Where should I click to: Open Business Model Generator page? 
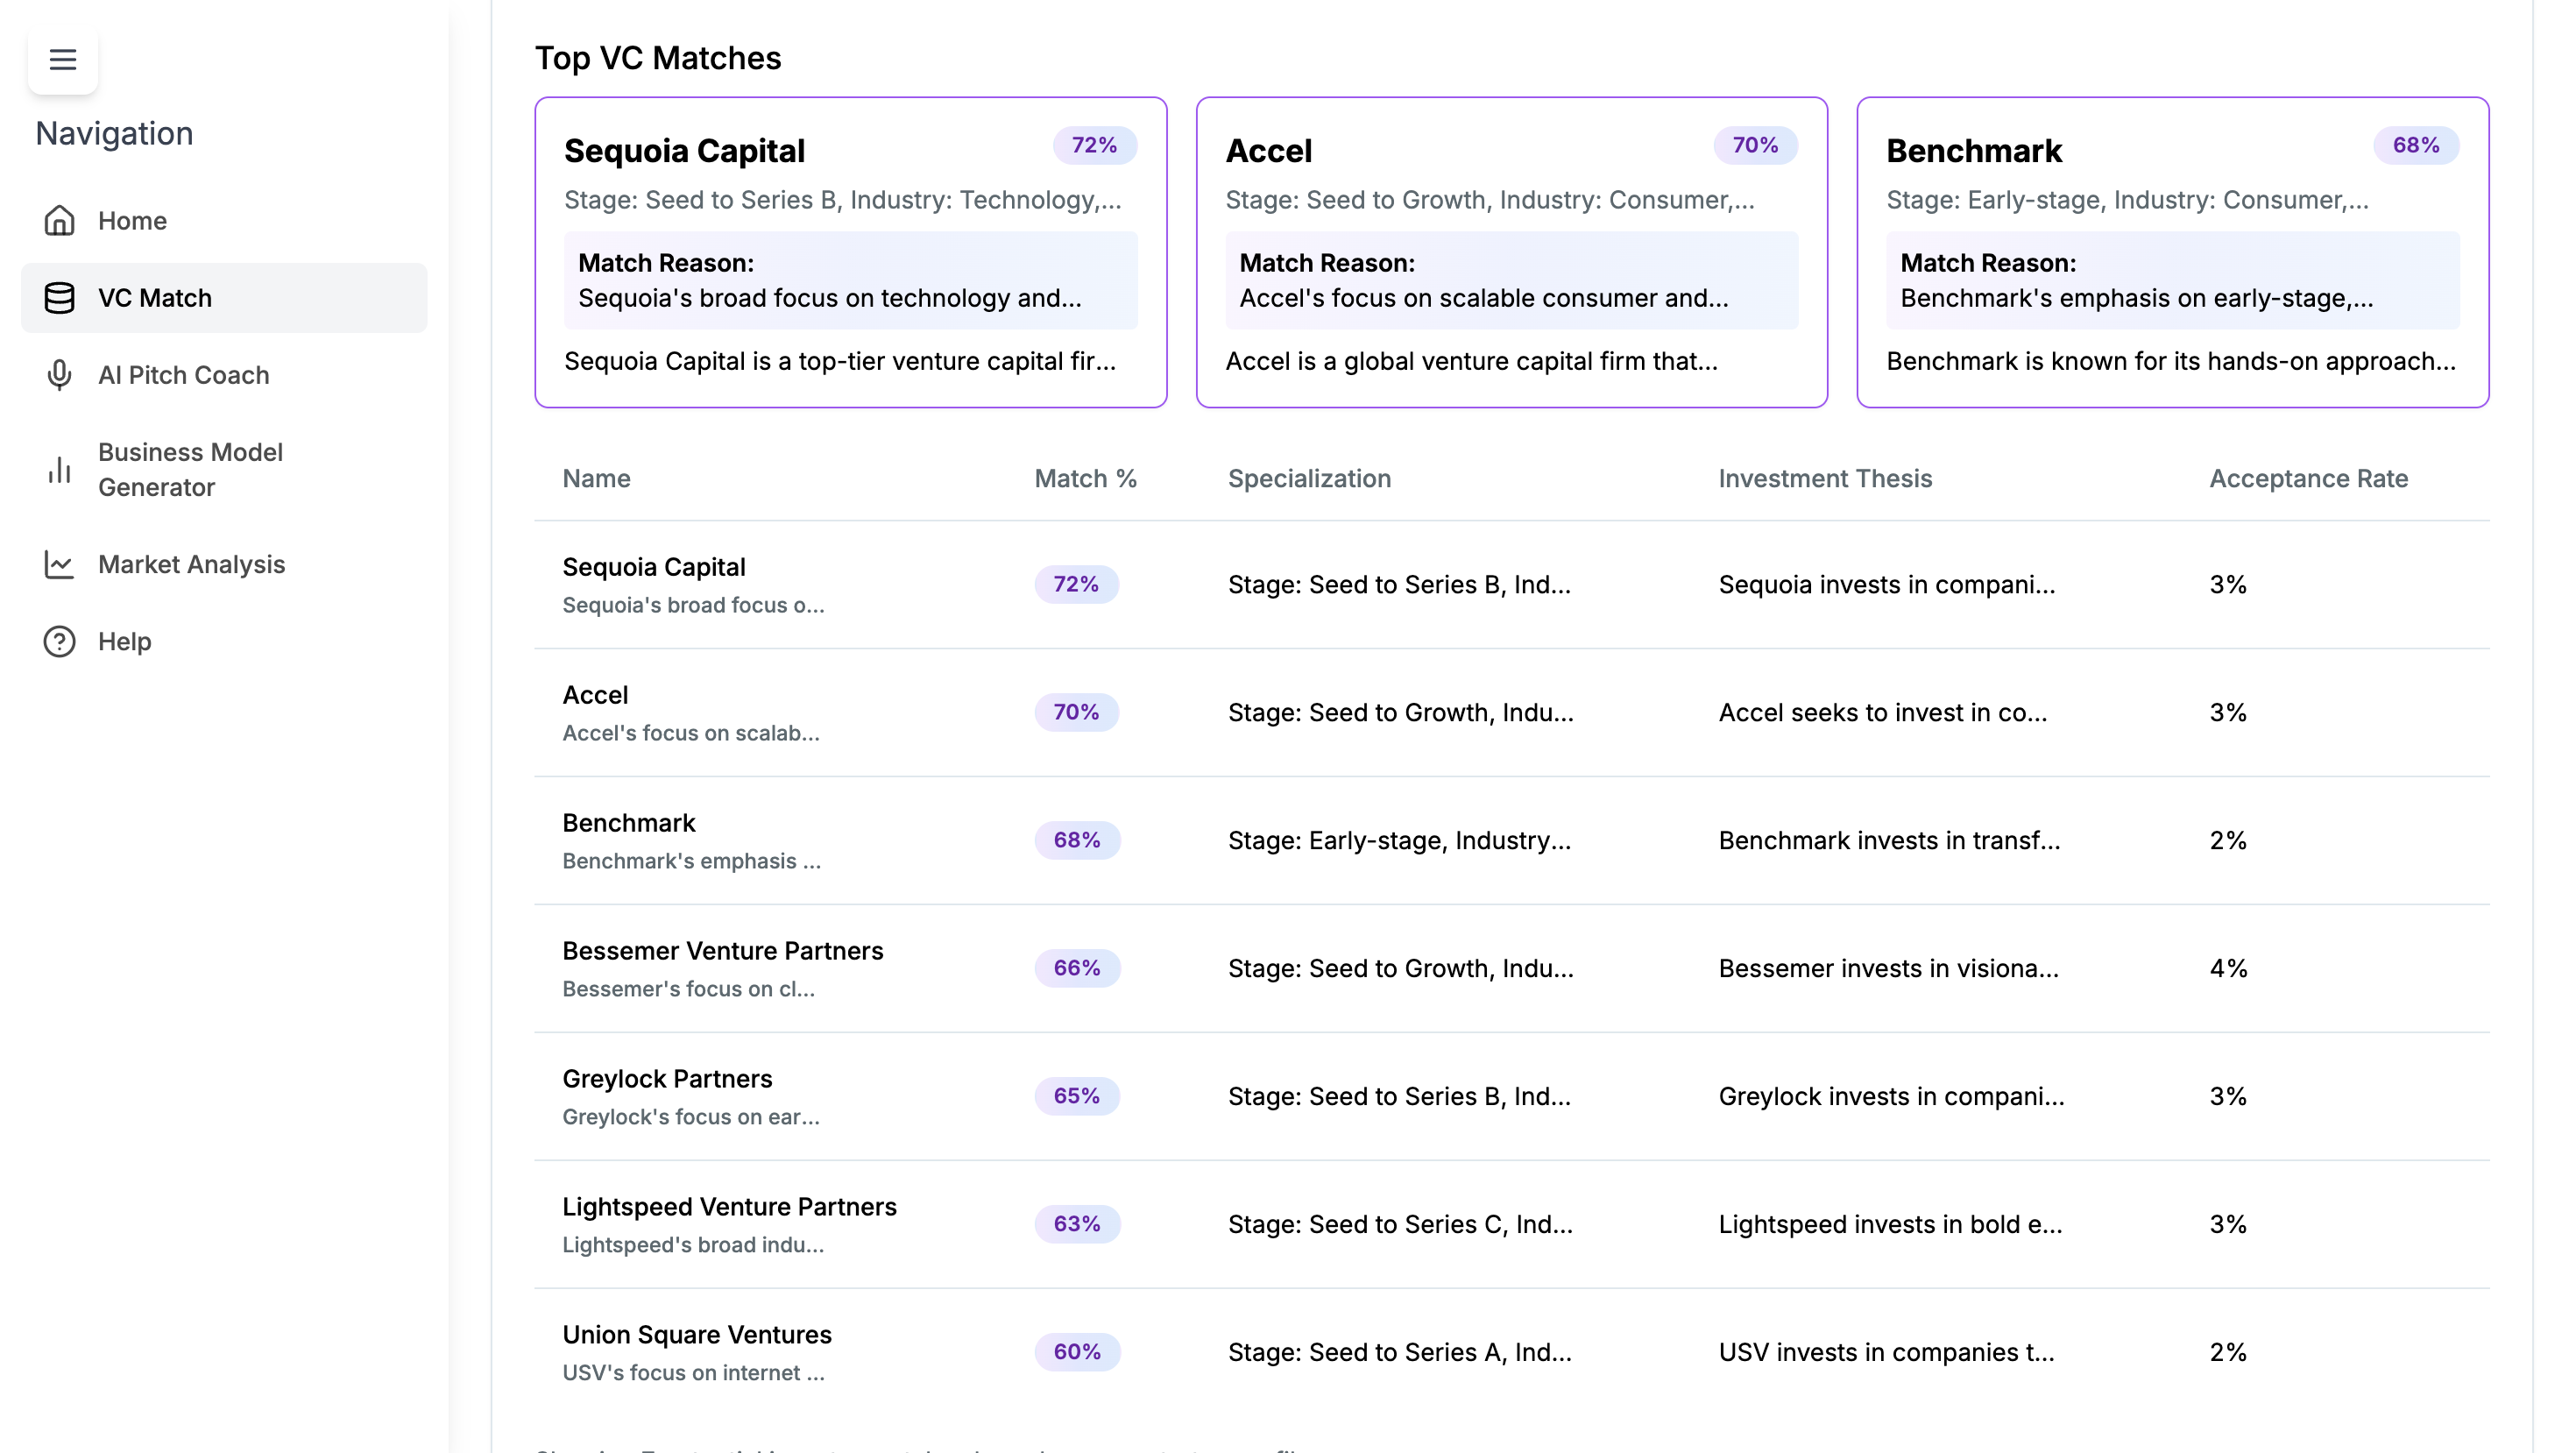[224, 470]
